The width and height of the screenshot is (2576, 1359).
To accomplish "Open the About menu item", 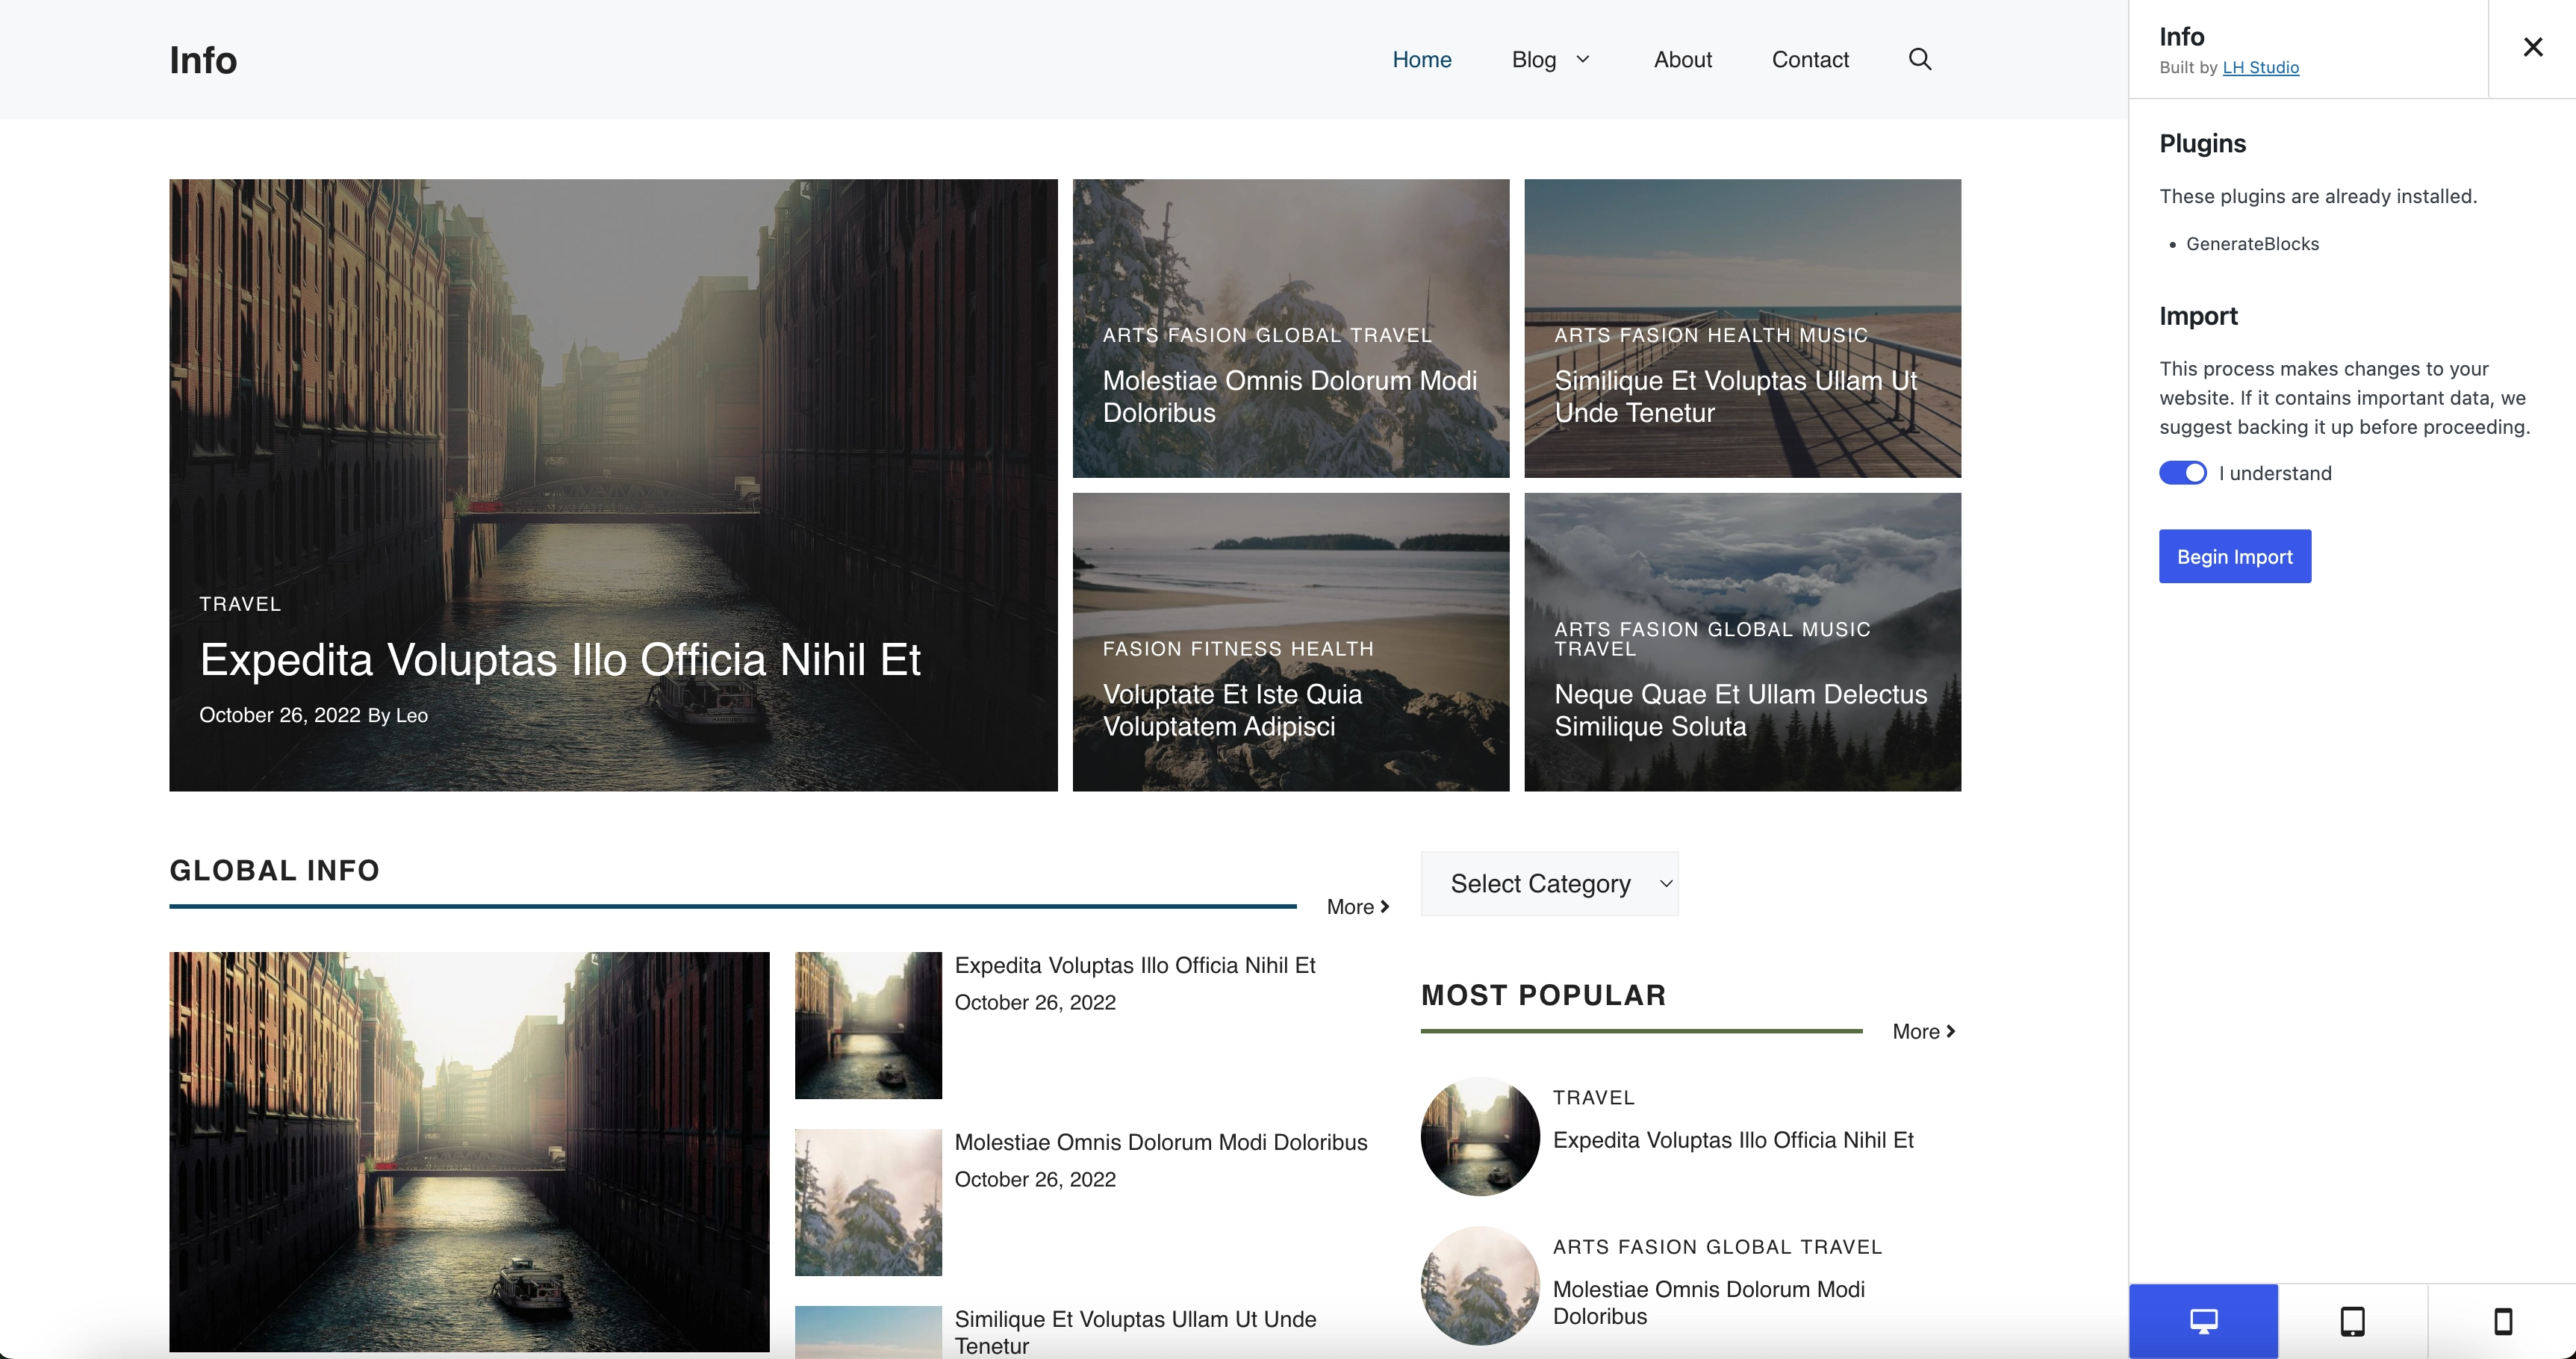I will click(x=1682, y=59).
